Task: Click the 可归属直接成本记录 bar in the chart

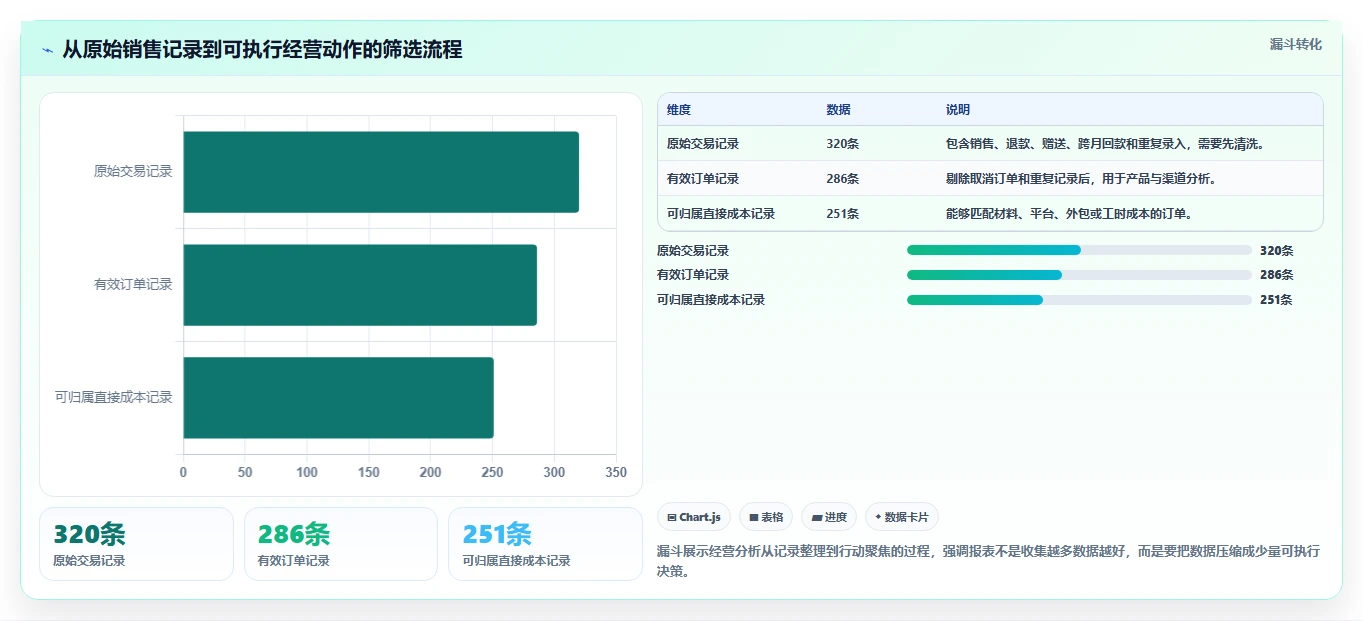Action: click(x=338, y=398)
